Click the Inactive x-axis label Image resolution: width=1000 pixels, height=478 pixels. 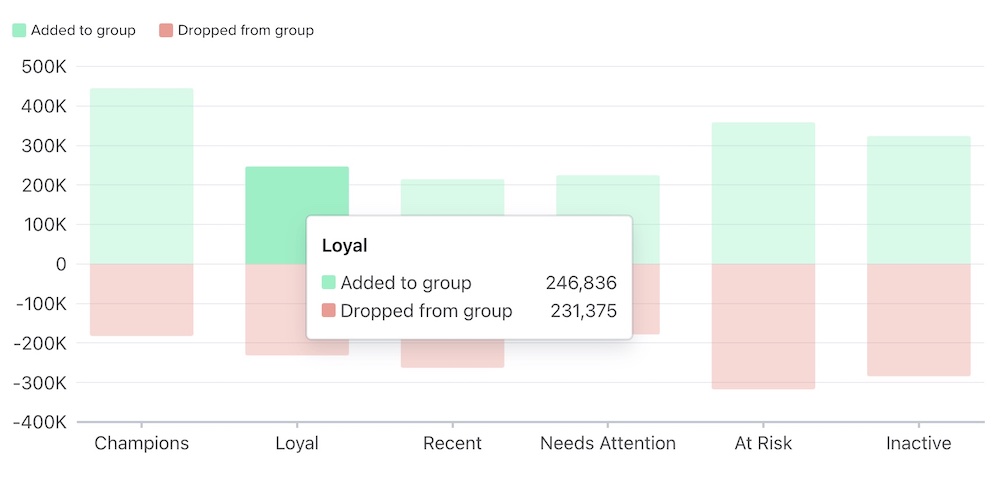918,443
